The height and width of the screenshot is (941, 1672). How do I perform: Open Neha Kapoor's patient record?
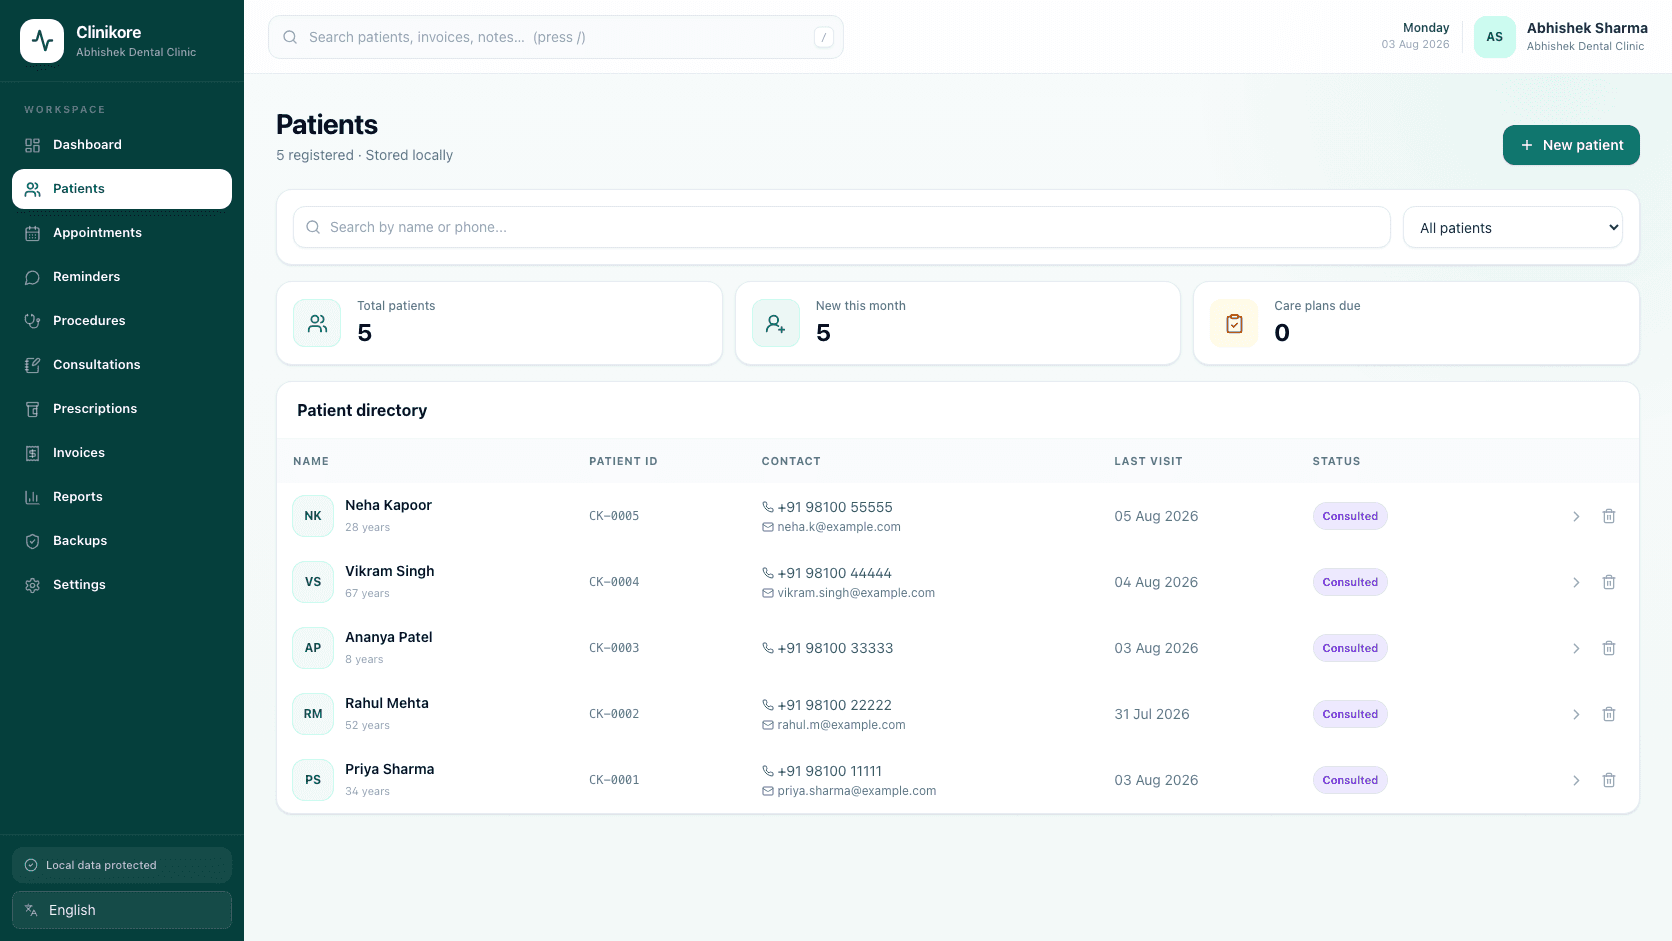coord(388,505)
